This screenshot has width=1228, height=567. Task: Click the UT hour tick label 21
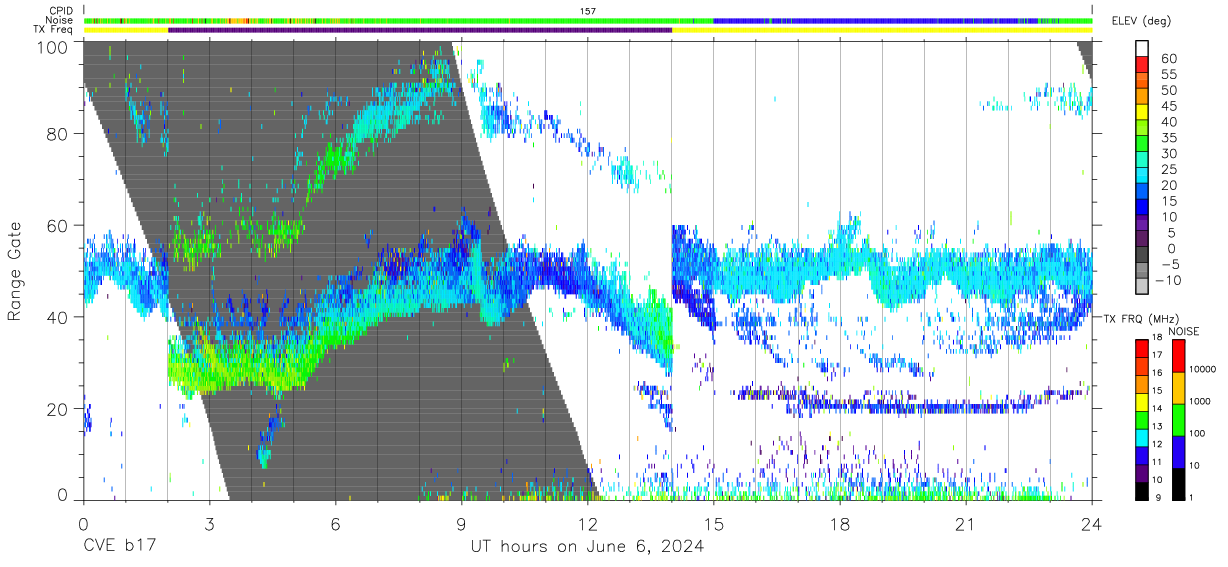(965, 523)
